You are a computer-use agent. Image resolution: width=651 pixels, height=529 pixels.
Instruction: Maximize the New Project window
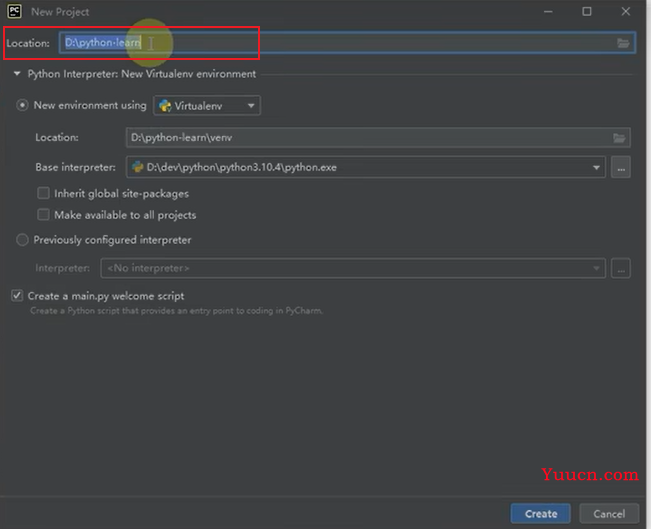coord(587,12)
